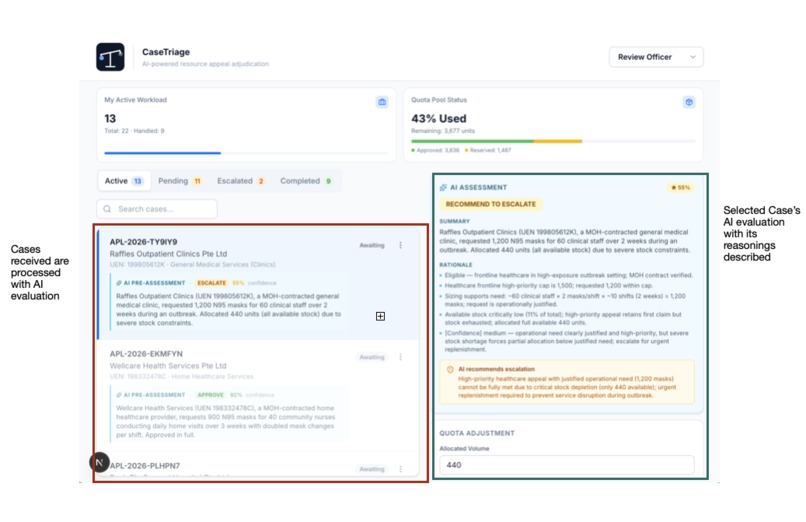The height and width of the screenshot is (522, 806).
Task: Click the My Active Workload progress bar
Action: (x=246, y=153)
